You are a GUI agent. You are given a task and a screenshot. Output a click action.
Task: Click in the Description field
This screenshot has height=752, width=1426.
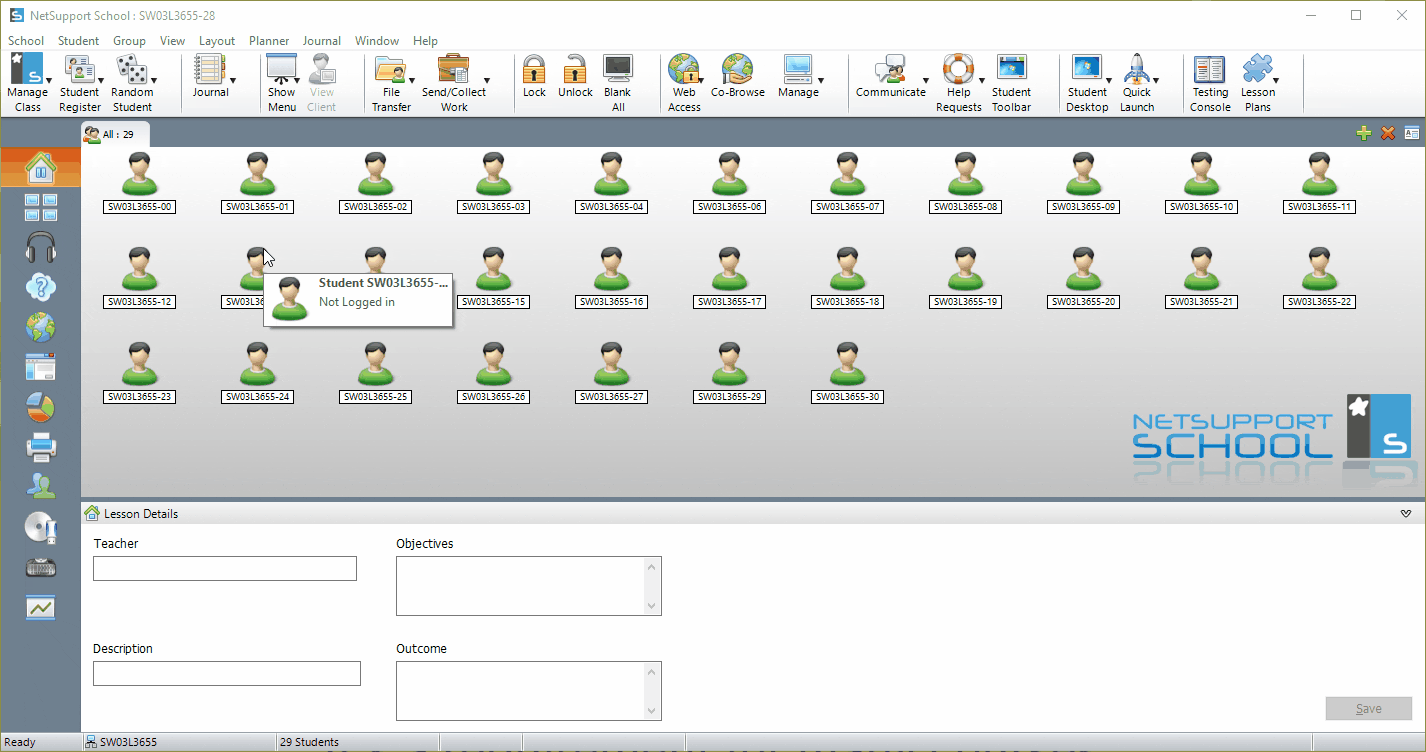tap(227, 674)
